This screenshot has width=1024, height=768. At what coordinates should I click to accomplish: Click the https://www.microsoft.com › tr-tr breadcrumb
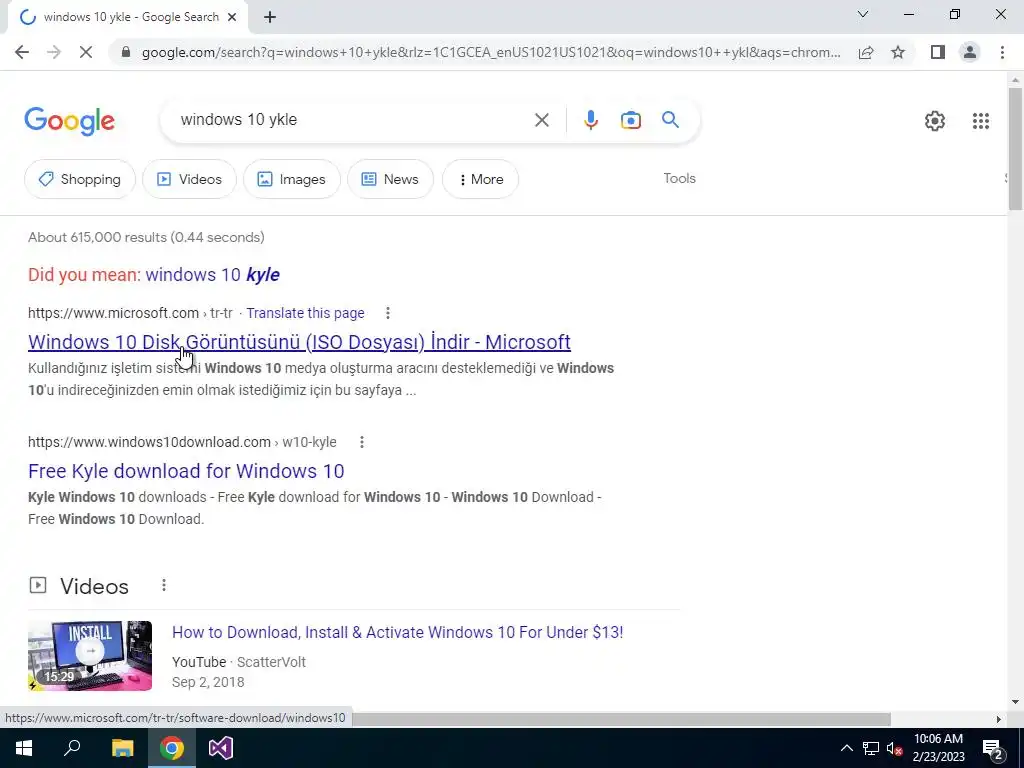pos(130,313)
